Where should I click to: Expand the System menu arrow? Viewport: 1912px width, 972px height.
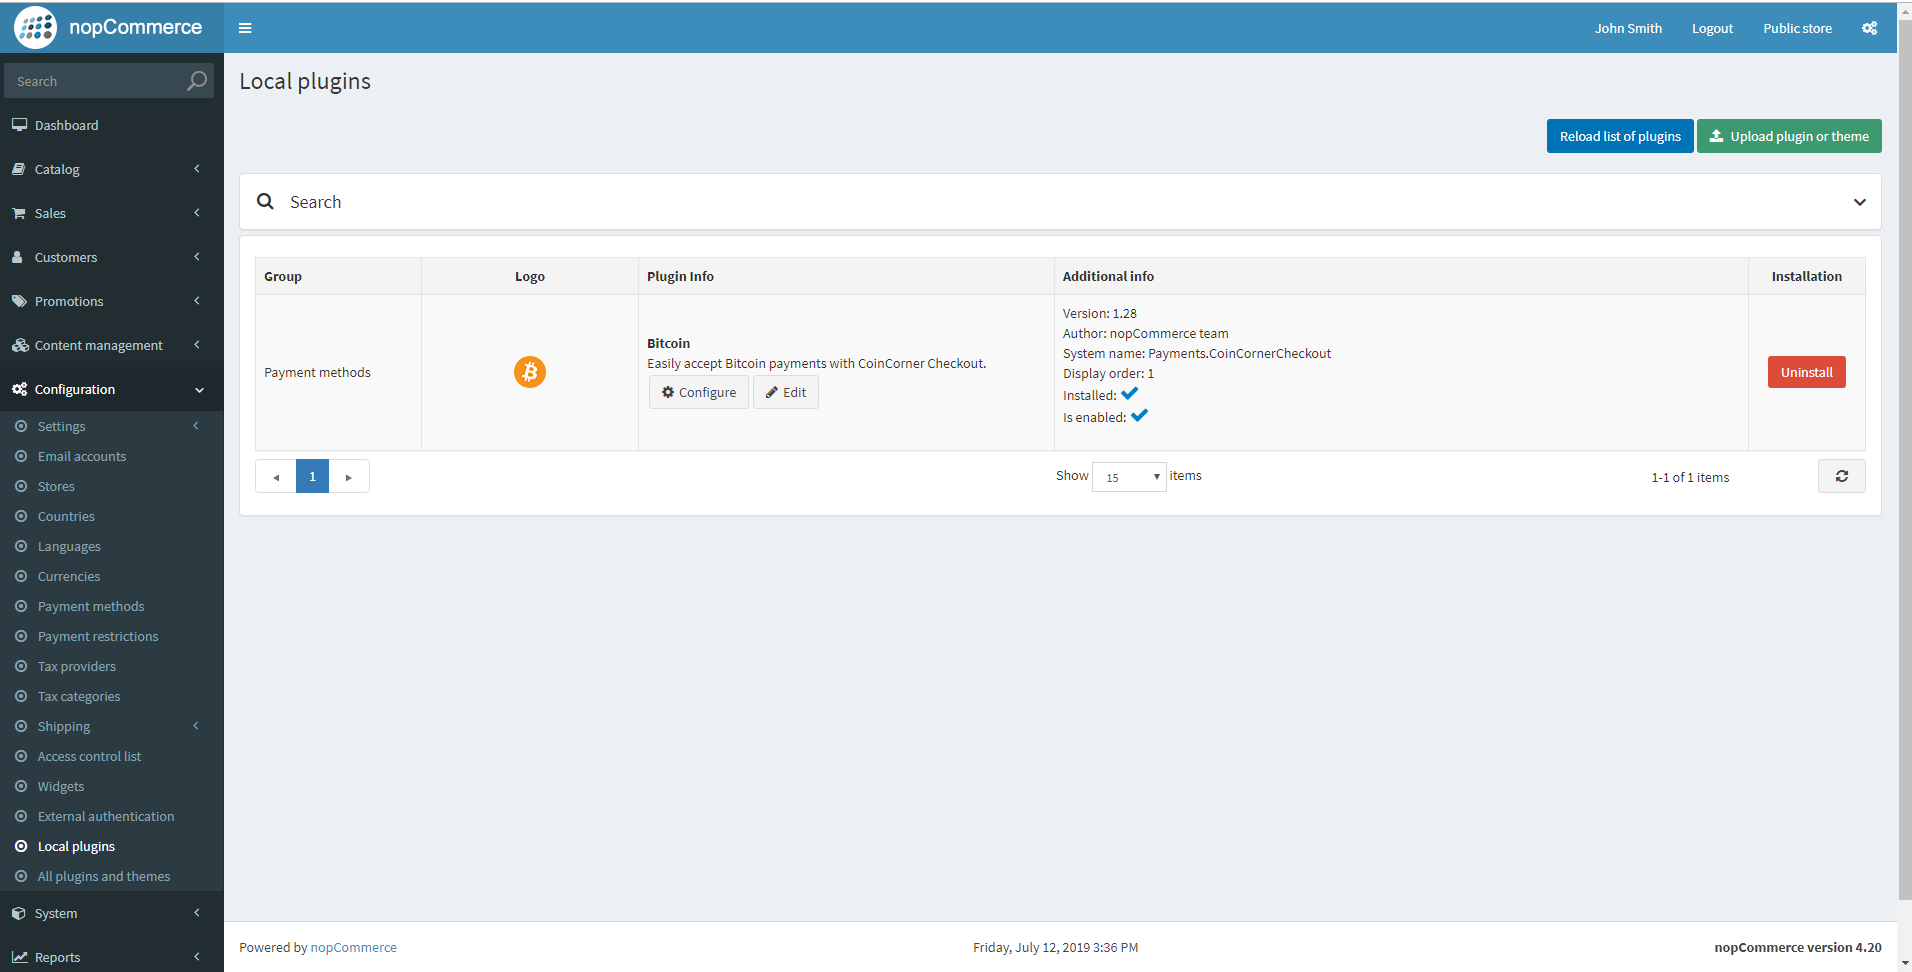click(197, 913)
